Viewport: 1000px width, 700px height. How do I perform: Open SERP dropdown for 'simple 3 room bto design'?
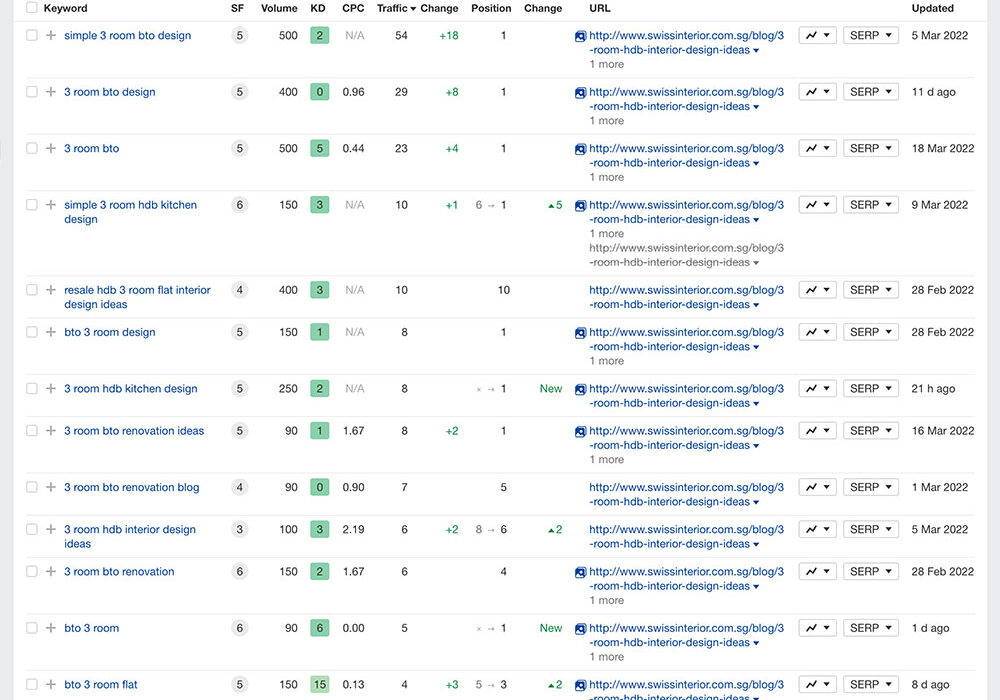(870, 35)
